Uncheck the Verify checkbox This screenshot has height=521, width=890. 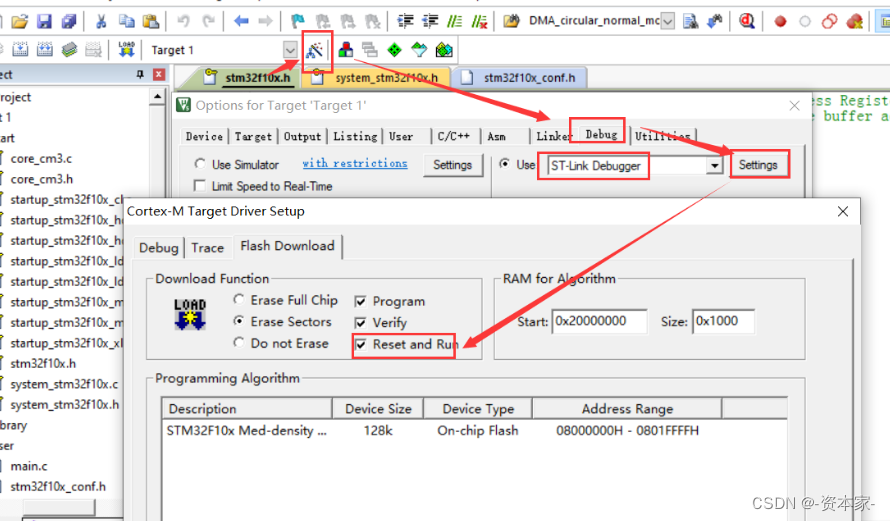click(360, 323)
